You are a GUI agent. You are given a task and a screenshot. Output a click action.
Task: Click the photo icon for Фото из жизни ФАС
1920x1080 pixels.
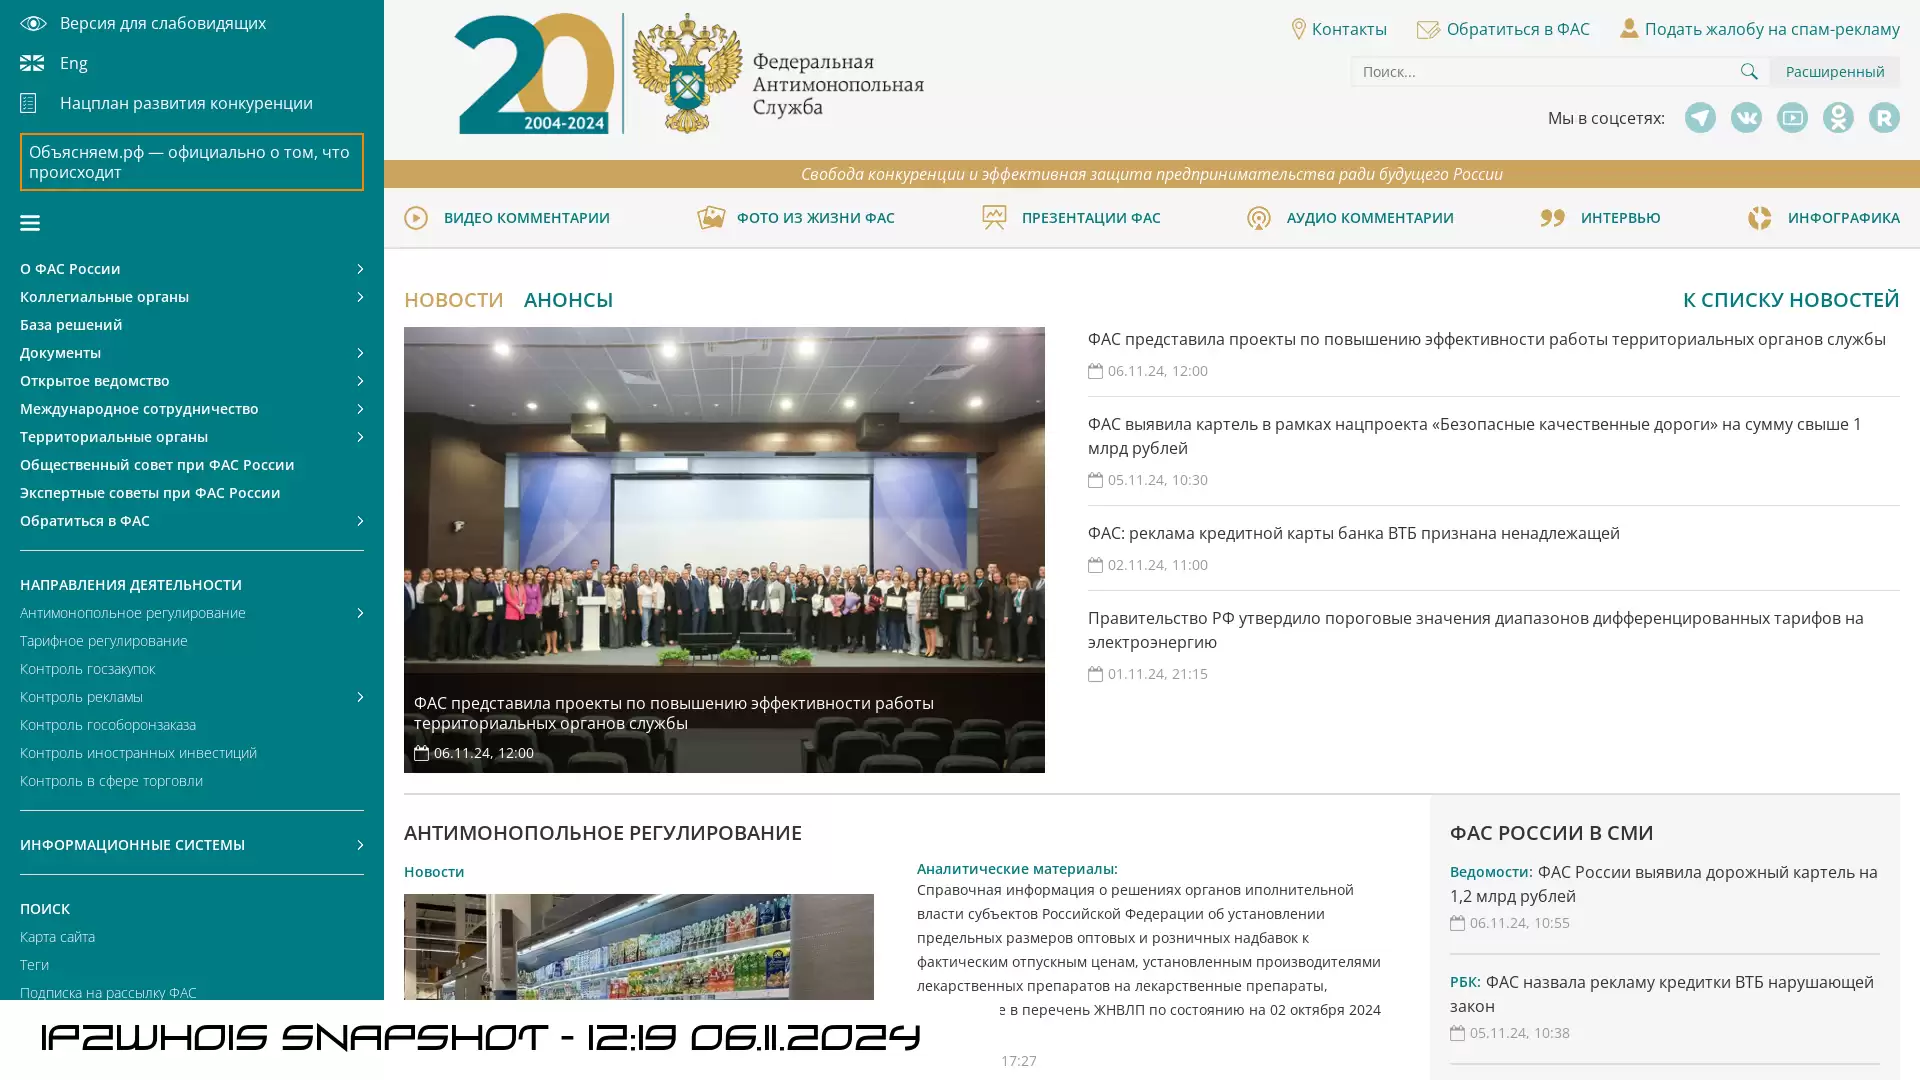(x=711, y=217)
